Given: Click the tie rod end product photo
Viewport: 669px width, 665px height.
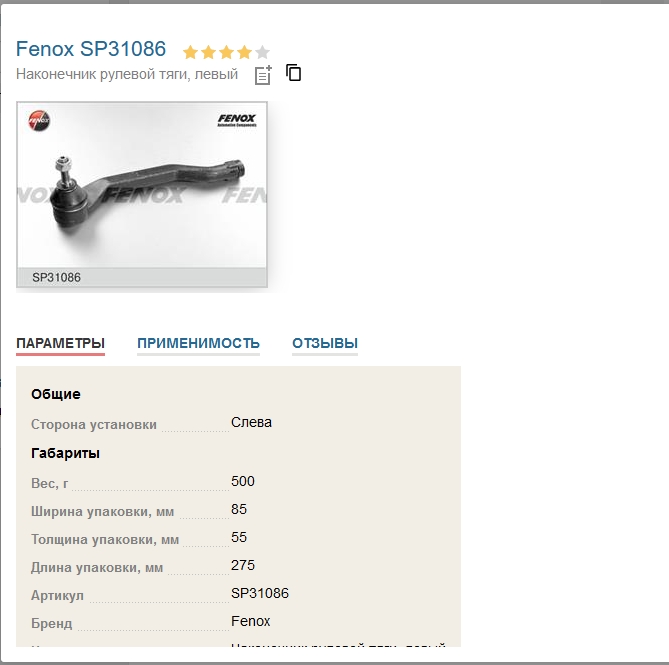Looking at the screenshot, I should tap(142, 185).
